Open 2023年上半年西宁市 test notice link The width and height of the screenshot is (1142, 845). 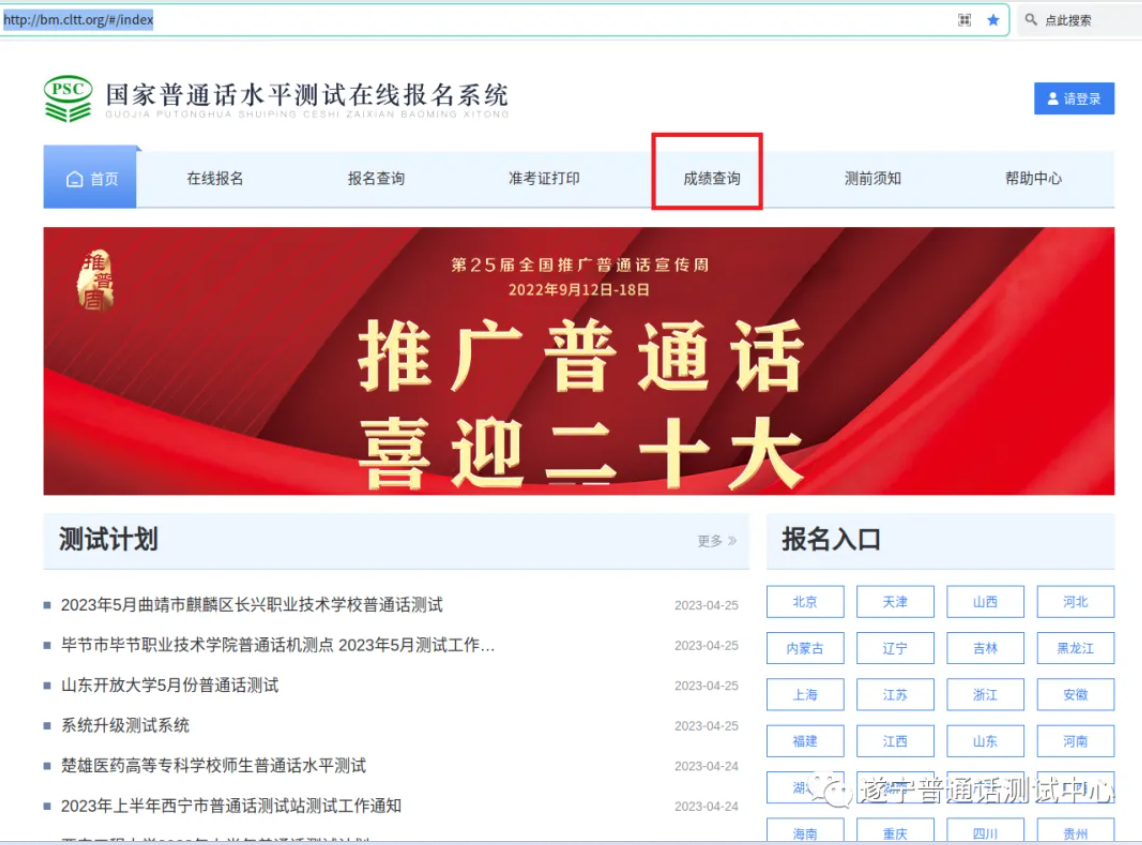(x=231, y=805)
